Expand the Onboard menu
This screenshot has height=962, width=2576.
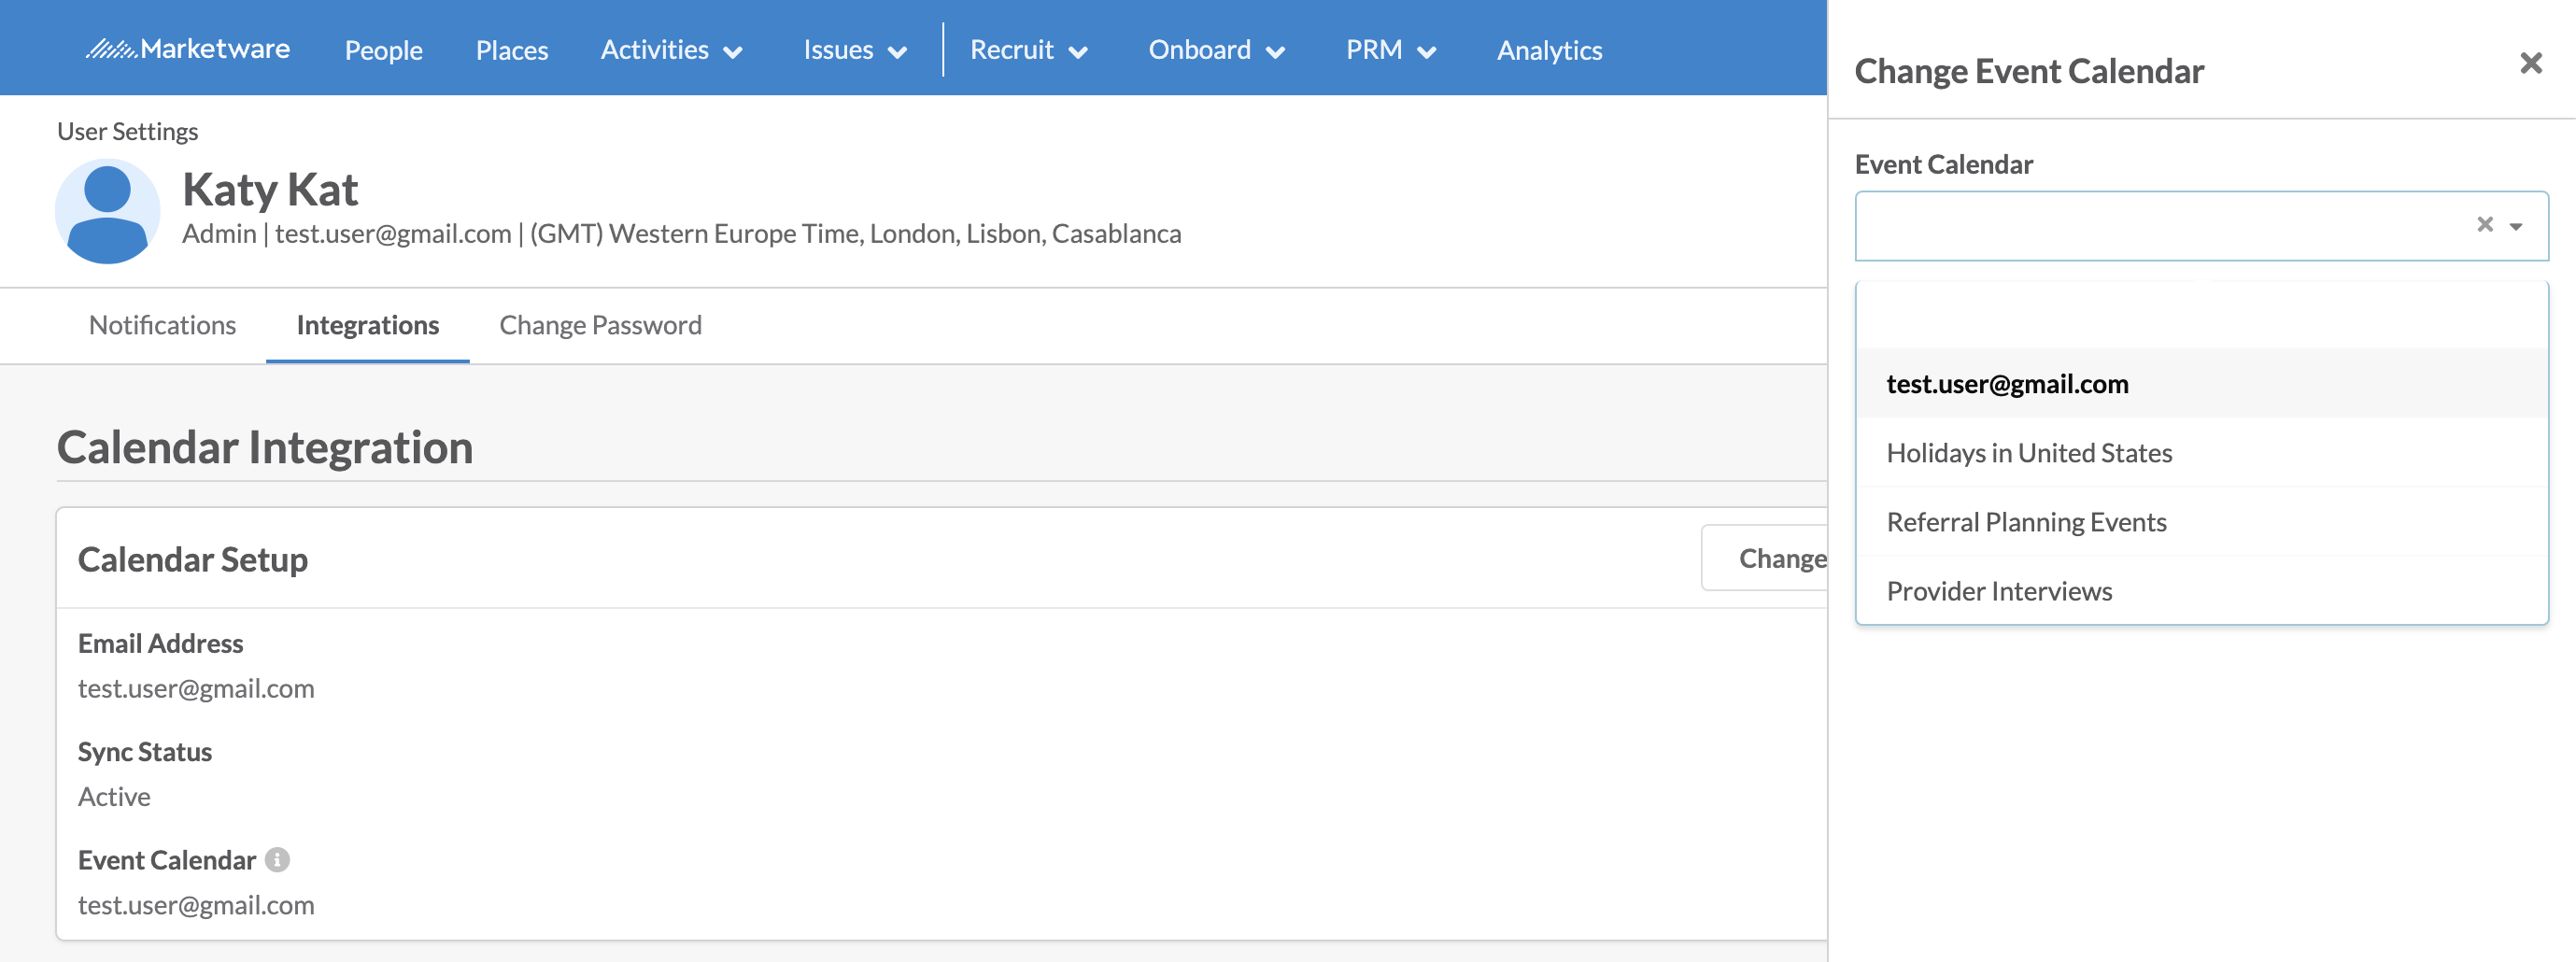point(1216,50)
